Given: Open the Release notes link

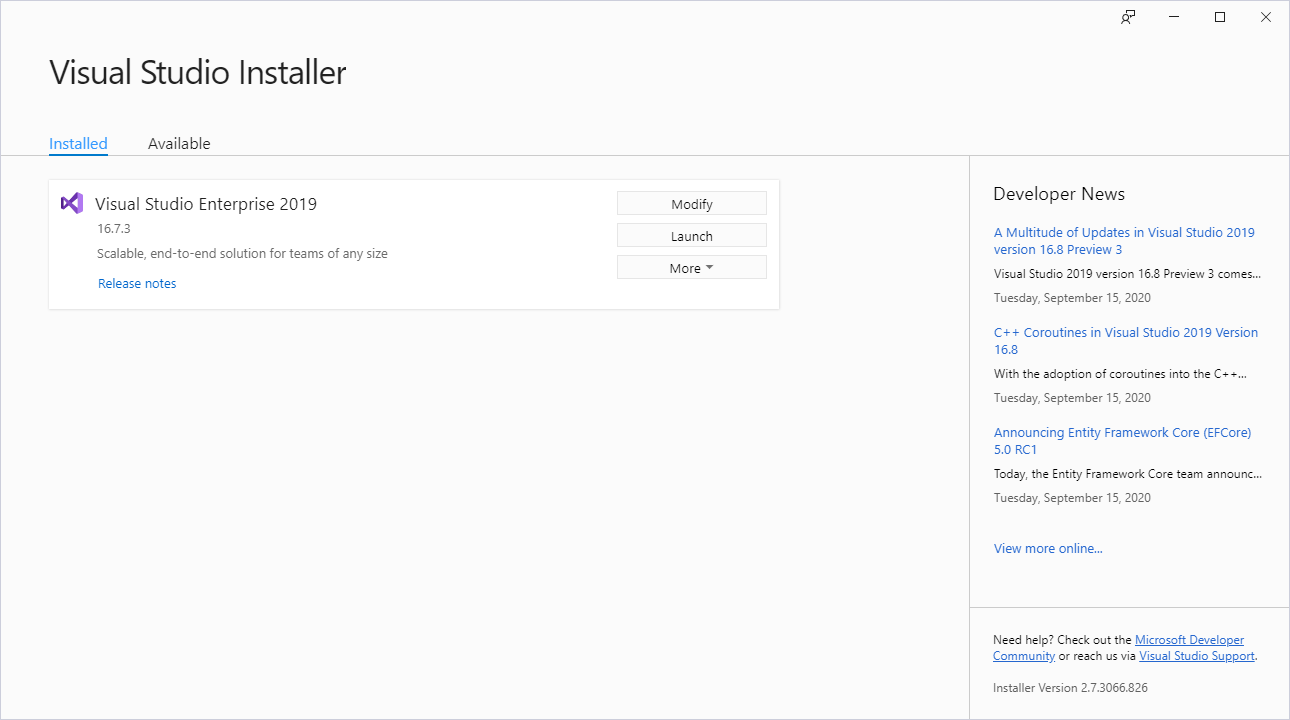Looking at the screenshot, I should pos(137,283).
